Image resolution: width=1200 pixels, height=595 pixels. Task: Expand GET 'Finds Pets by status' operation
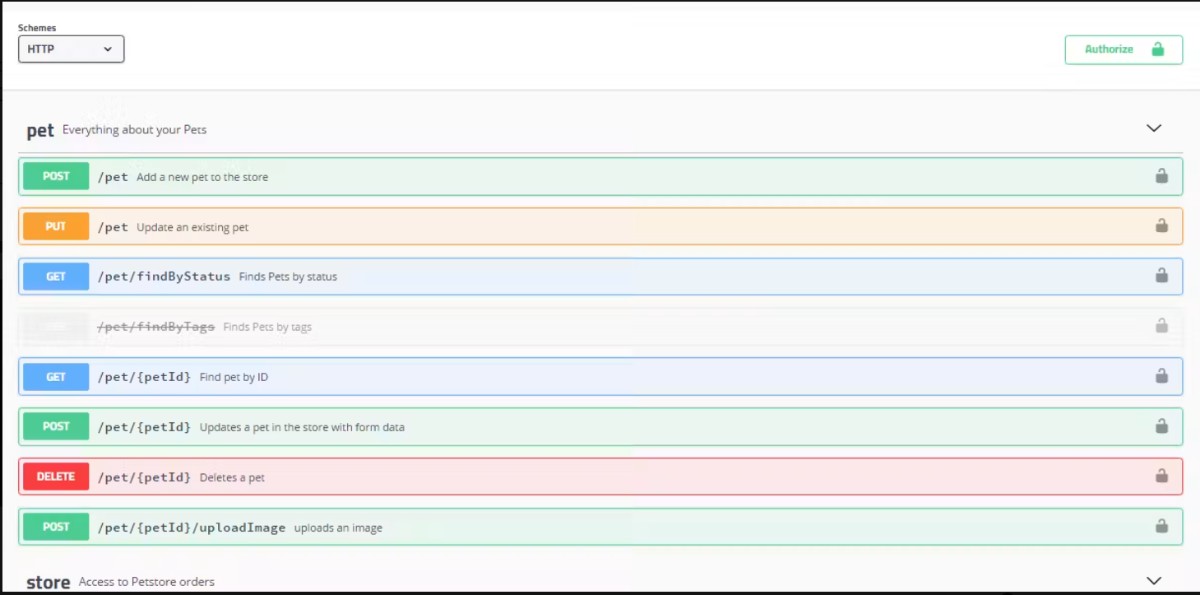tap(600, 276)
